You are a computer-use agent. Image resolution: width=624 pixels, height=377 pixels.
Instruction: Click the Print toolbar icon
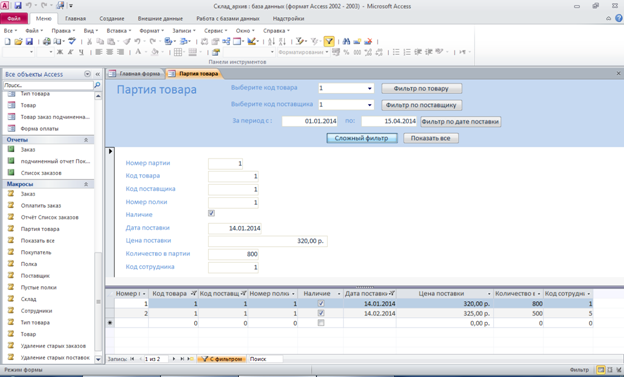pos(47,41)
